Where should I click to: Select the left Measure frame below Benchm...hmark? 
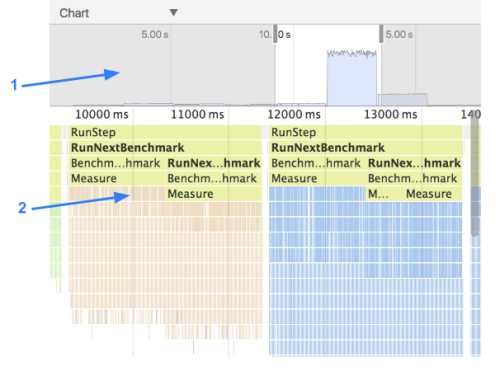click(x=117, y=178)
